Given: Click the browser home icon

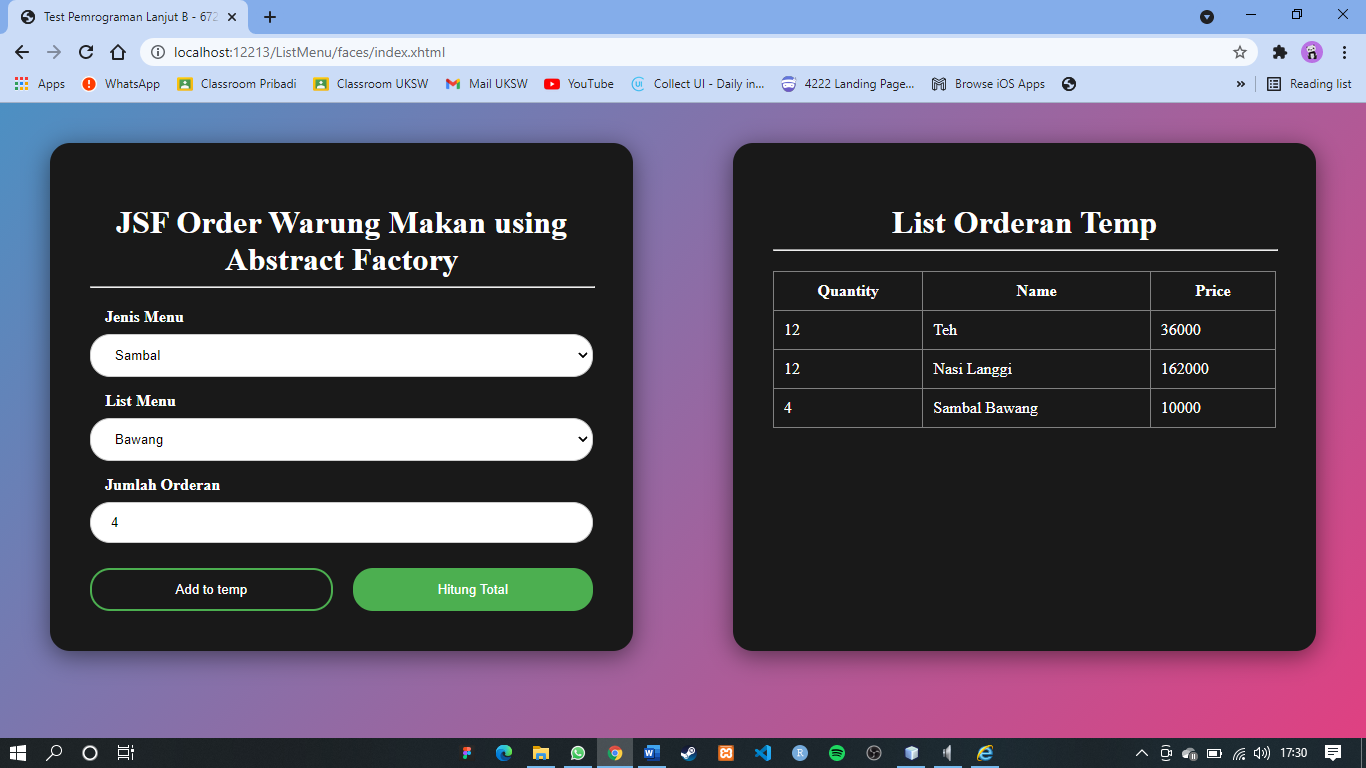Looking at the screenshot, I should coord(118,52).
